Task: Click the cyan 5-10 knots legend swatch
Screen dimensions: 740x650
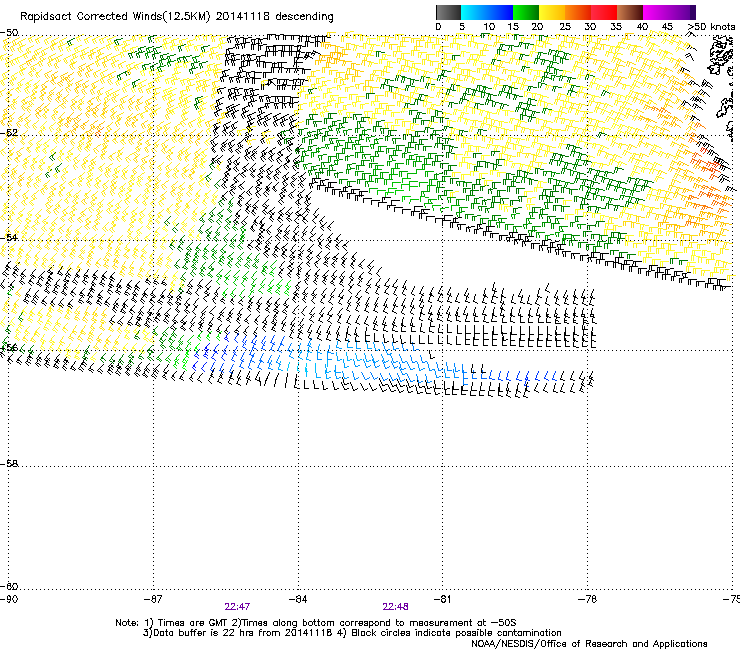Action: tap(474, 12)
